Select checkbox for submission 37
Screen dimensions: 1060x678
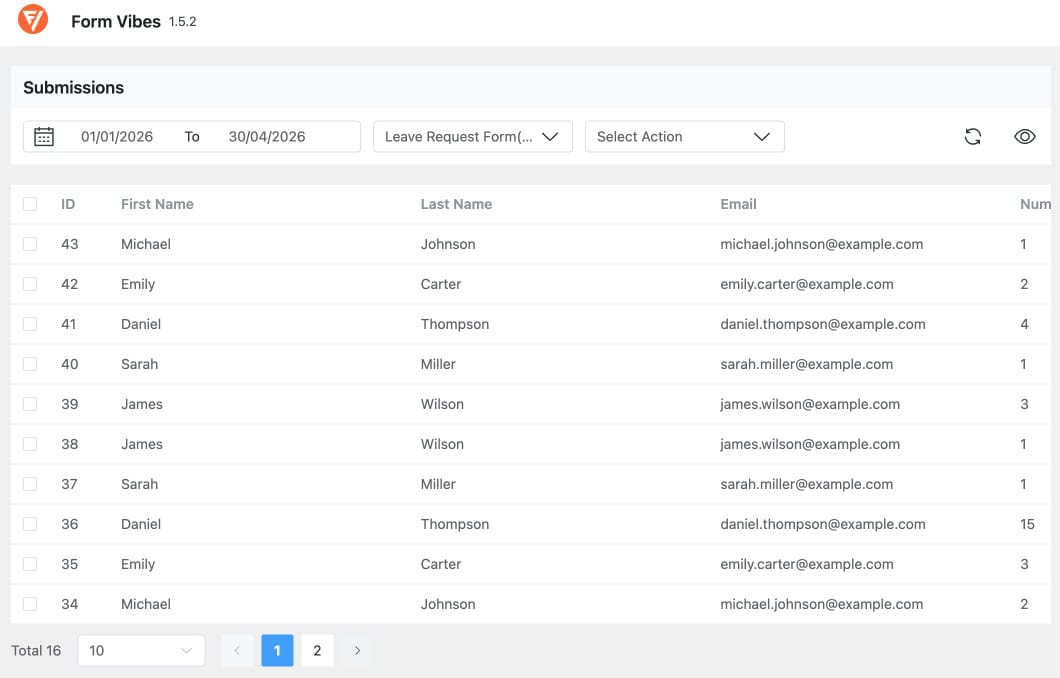pyautogui.click(x=30, y=484)
